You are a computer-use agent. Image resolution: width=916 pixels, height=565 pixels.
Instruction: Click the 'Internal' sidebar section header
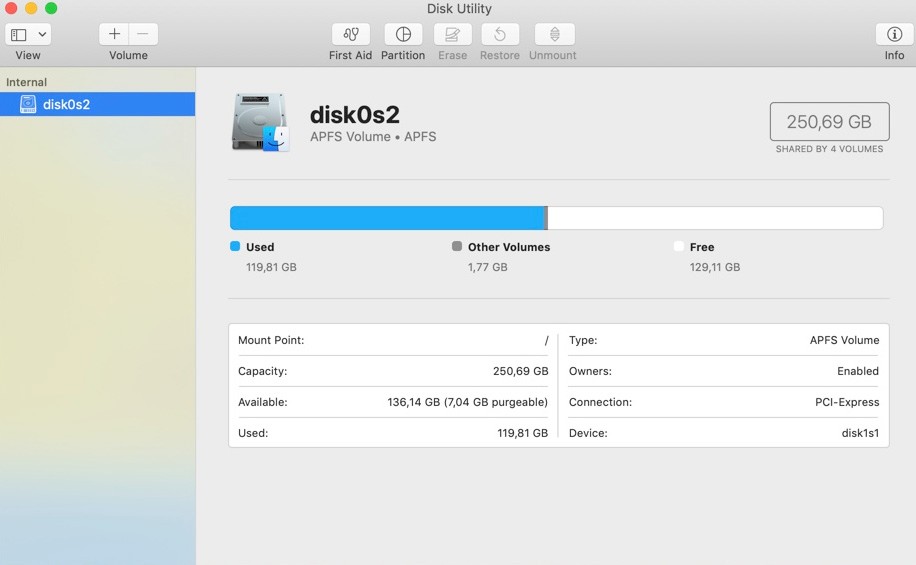26,82
